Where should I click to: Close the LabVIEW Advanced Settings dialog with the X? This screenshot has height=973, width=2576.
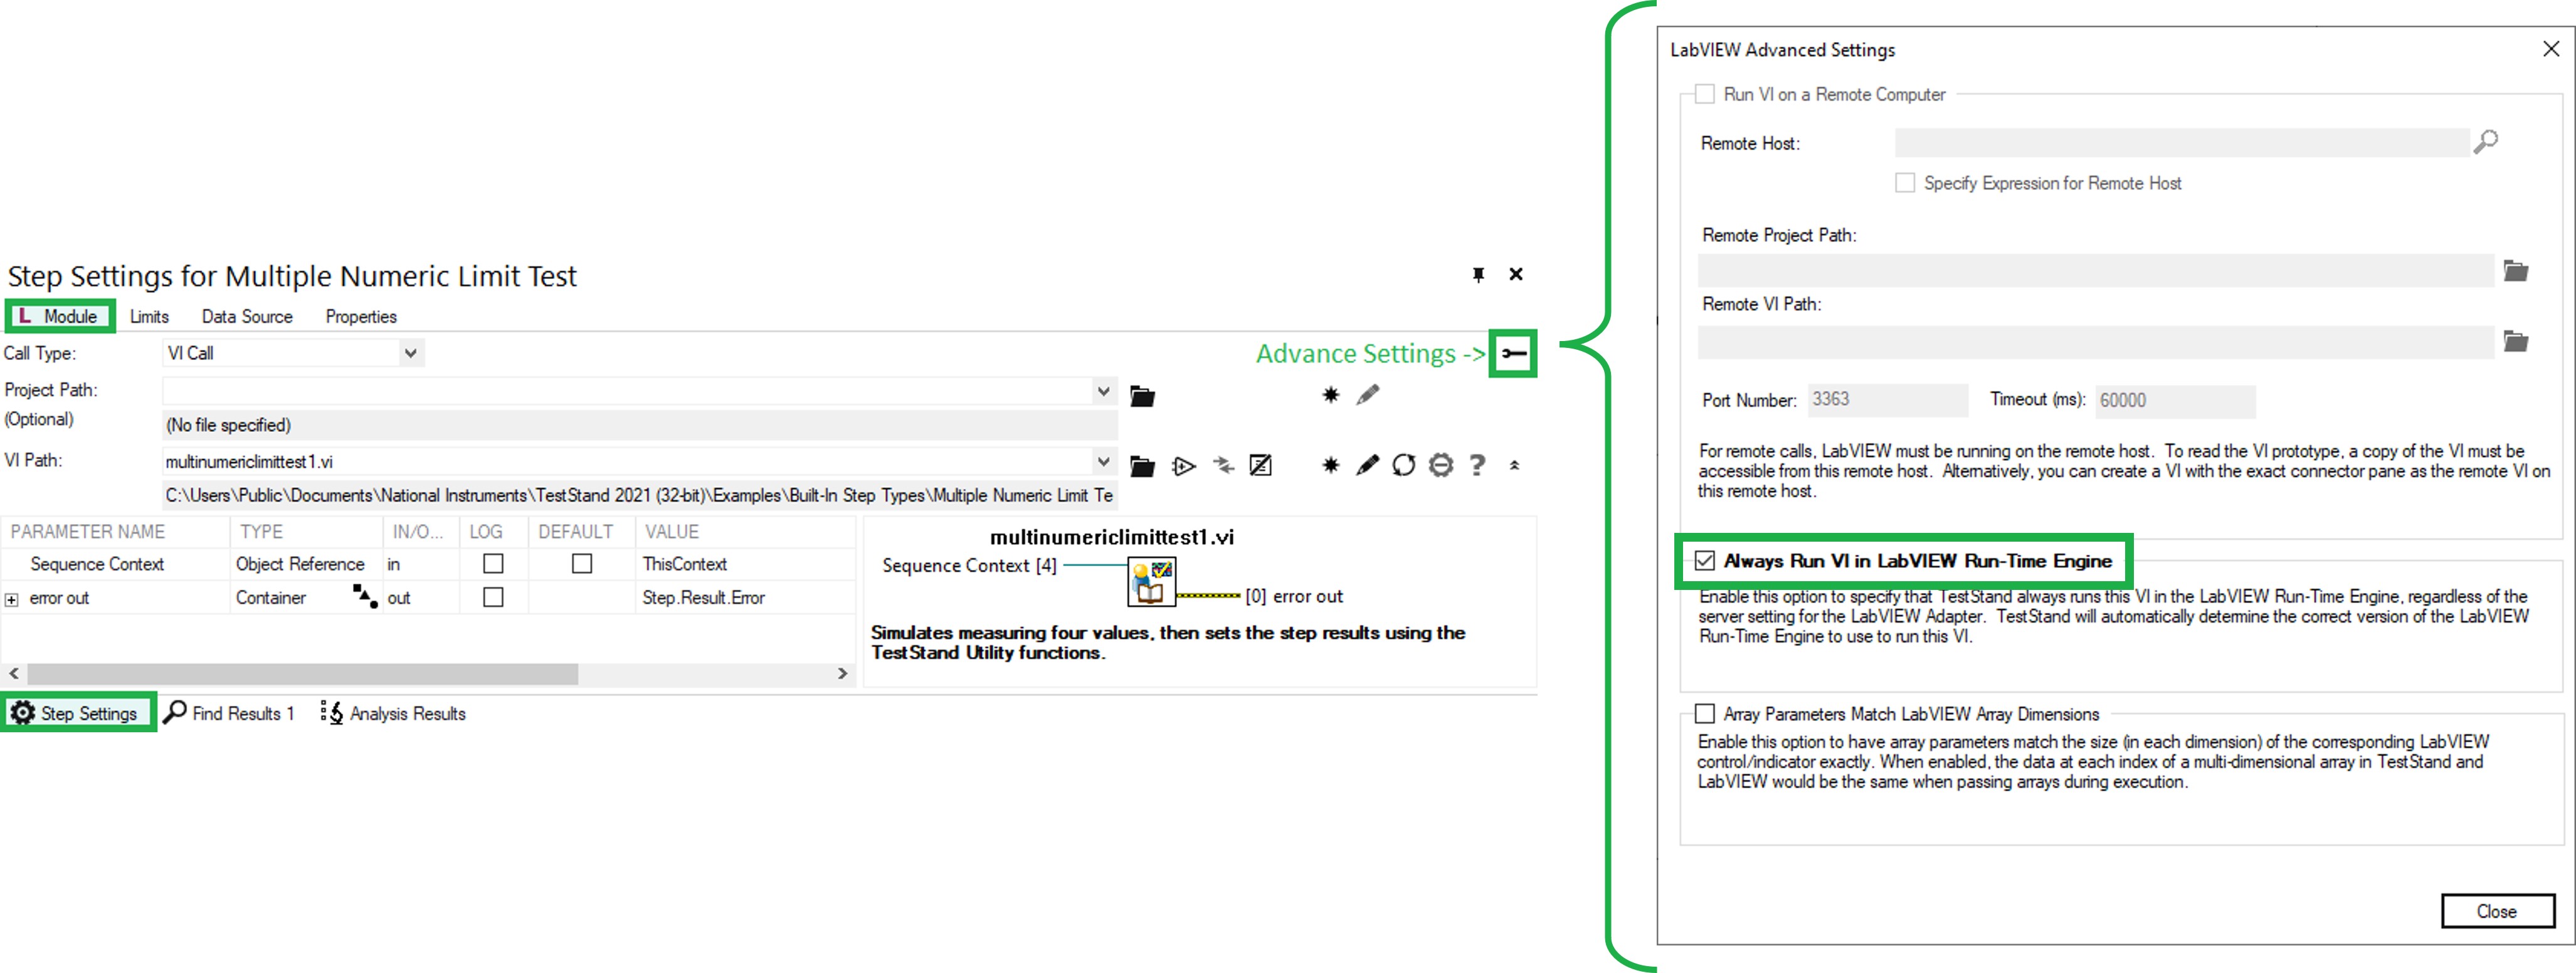coord(2551,48)
